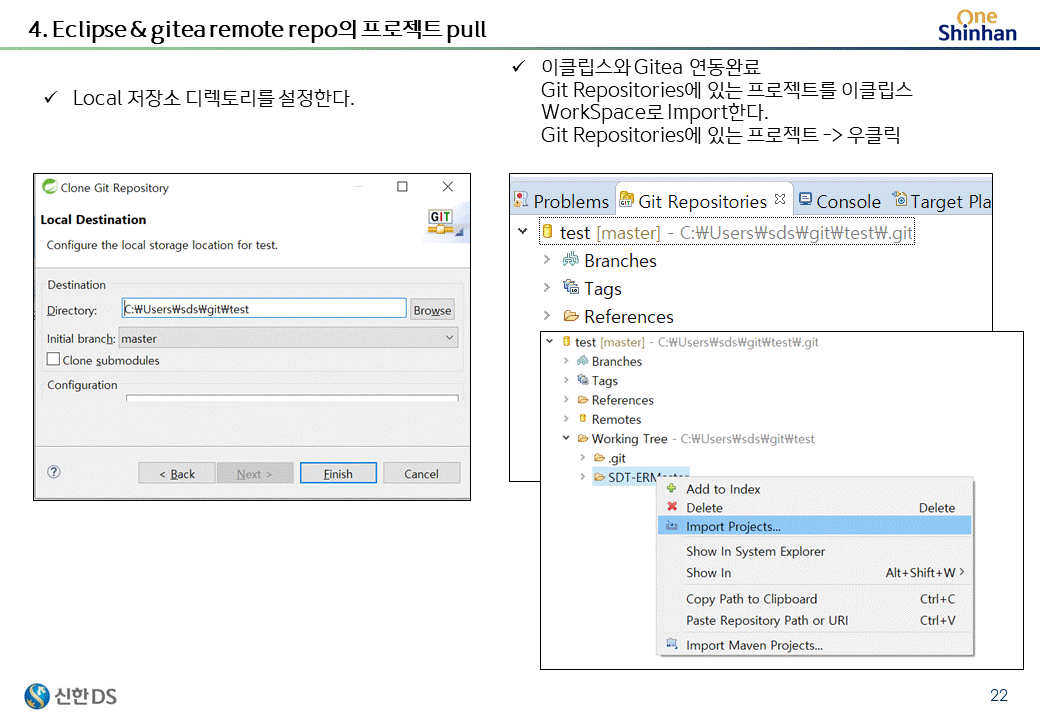Switch to the Problems tab
This screenshot has height=720, width=1040.
[x=561, y=201]
